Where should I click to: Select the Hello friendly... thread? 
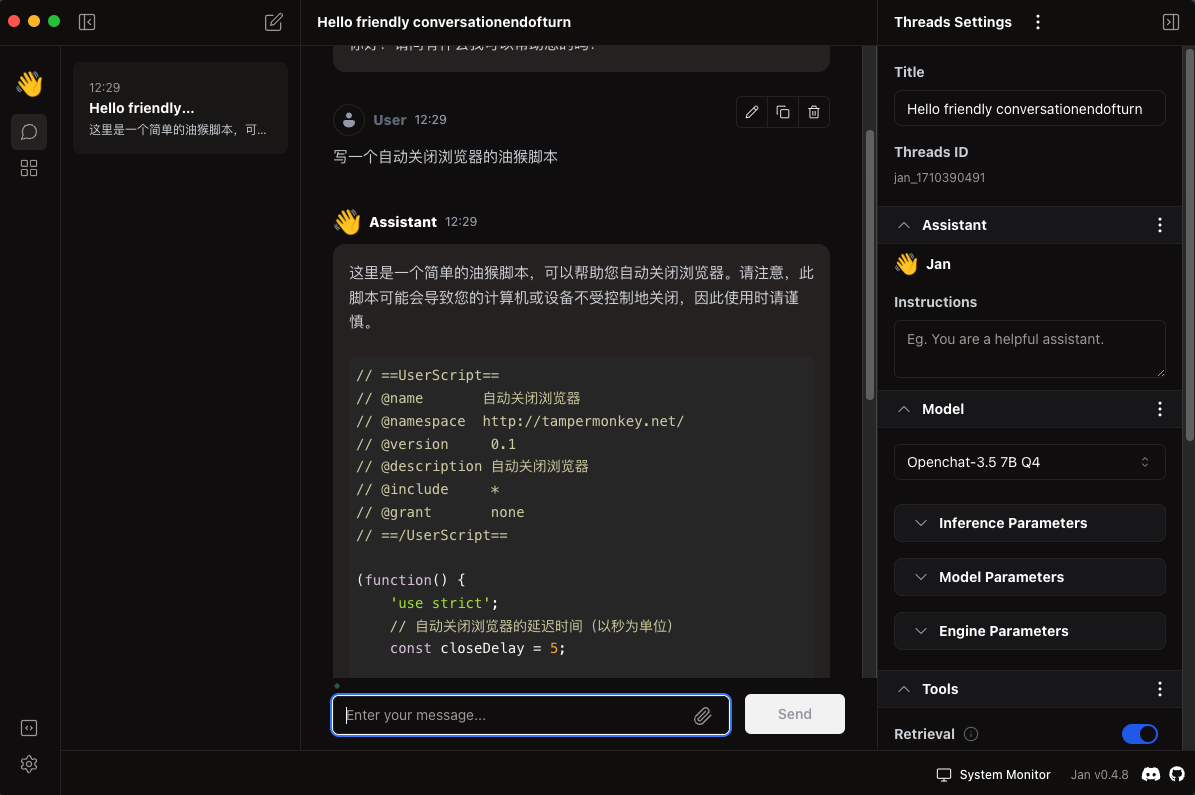(x=180, y=108)
